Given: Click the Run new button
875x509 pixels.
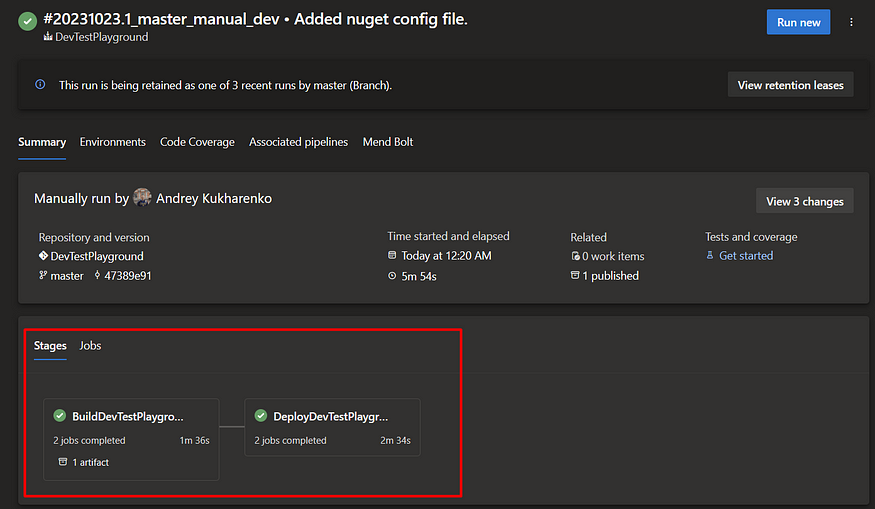Looking at the screenshot, I should [x=798, y=22].
